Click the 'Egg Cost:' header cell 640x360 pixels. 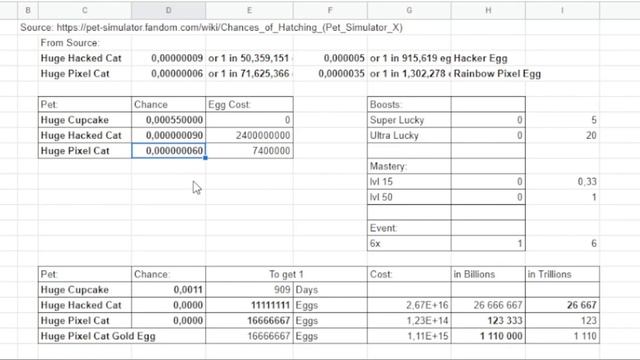coord(249,104)
